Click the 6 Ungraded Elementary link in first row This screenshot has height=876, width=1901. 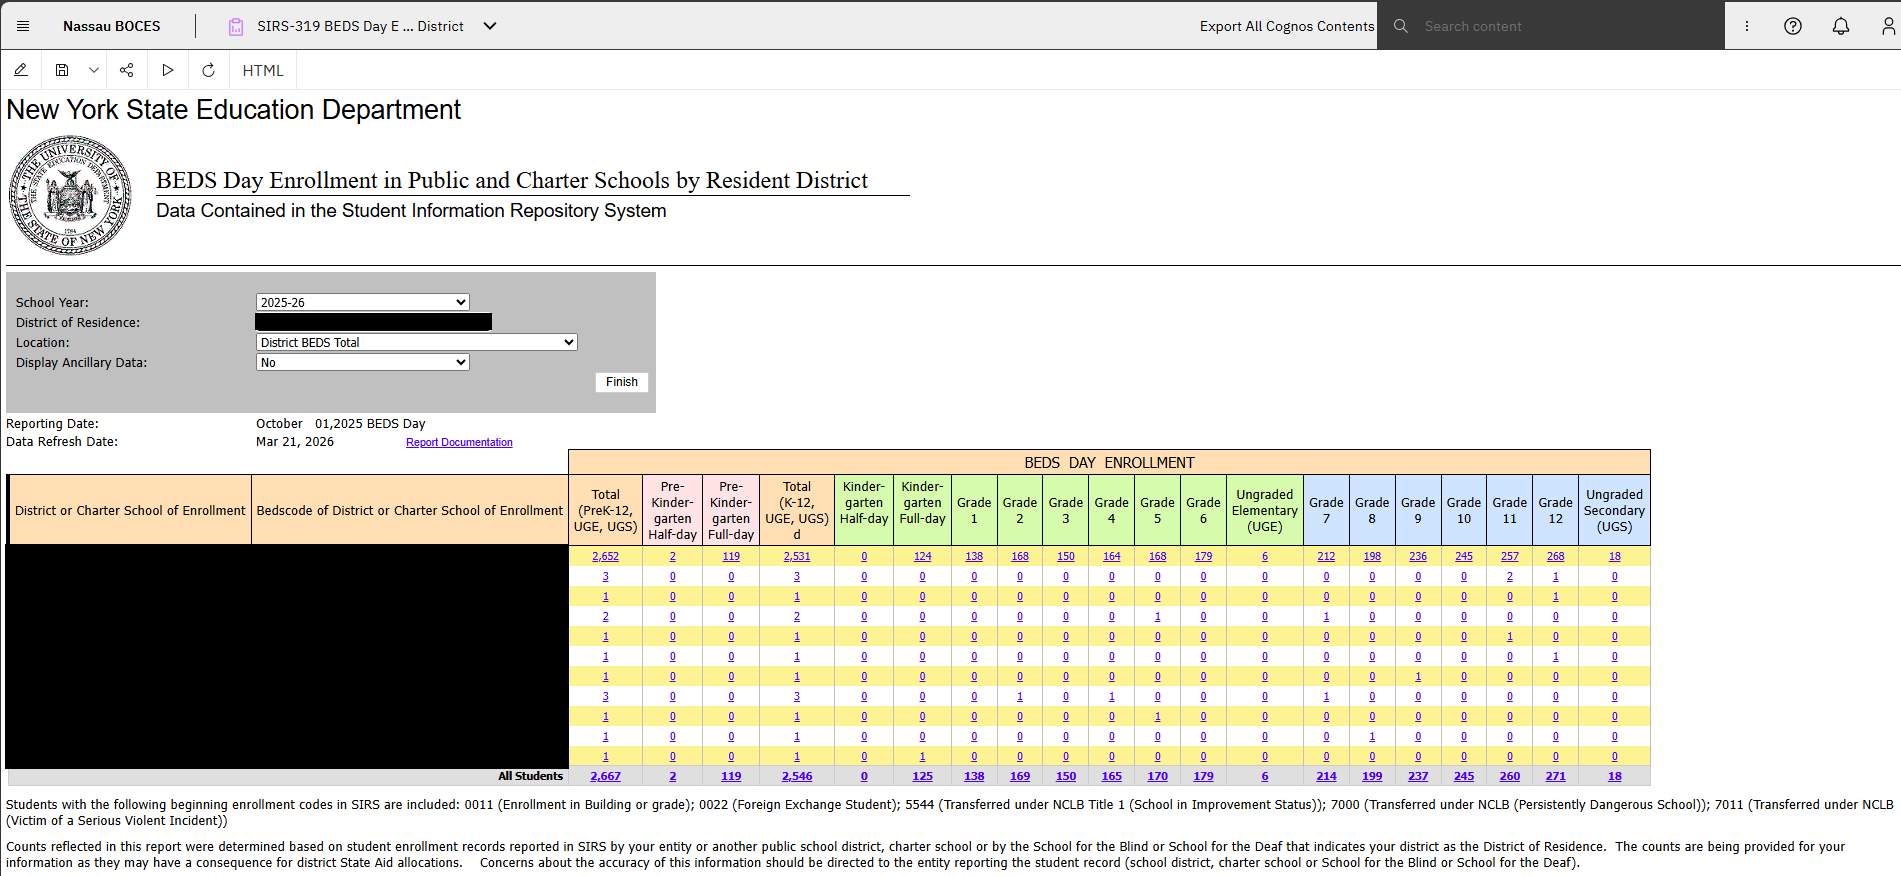pyautogui.click(x=1265, y=556)
